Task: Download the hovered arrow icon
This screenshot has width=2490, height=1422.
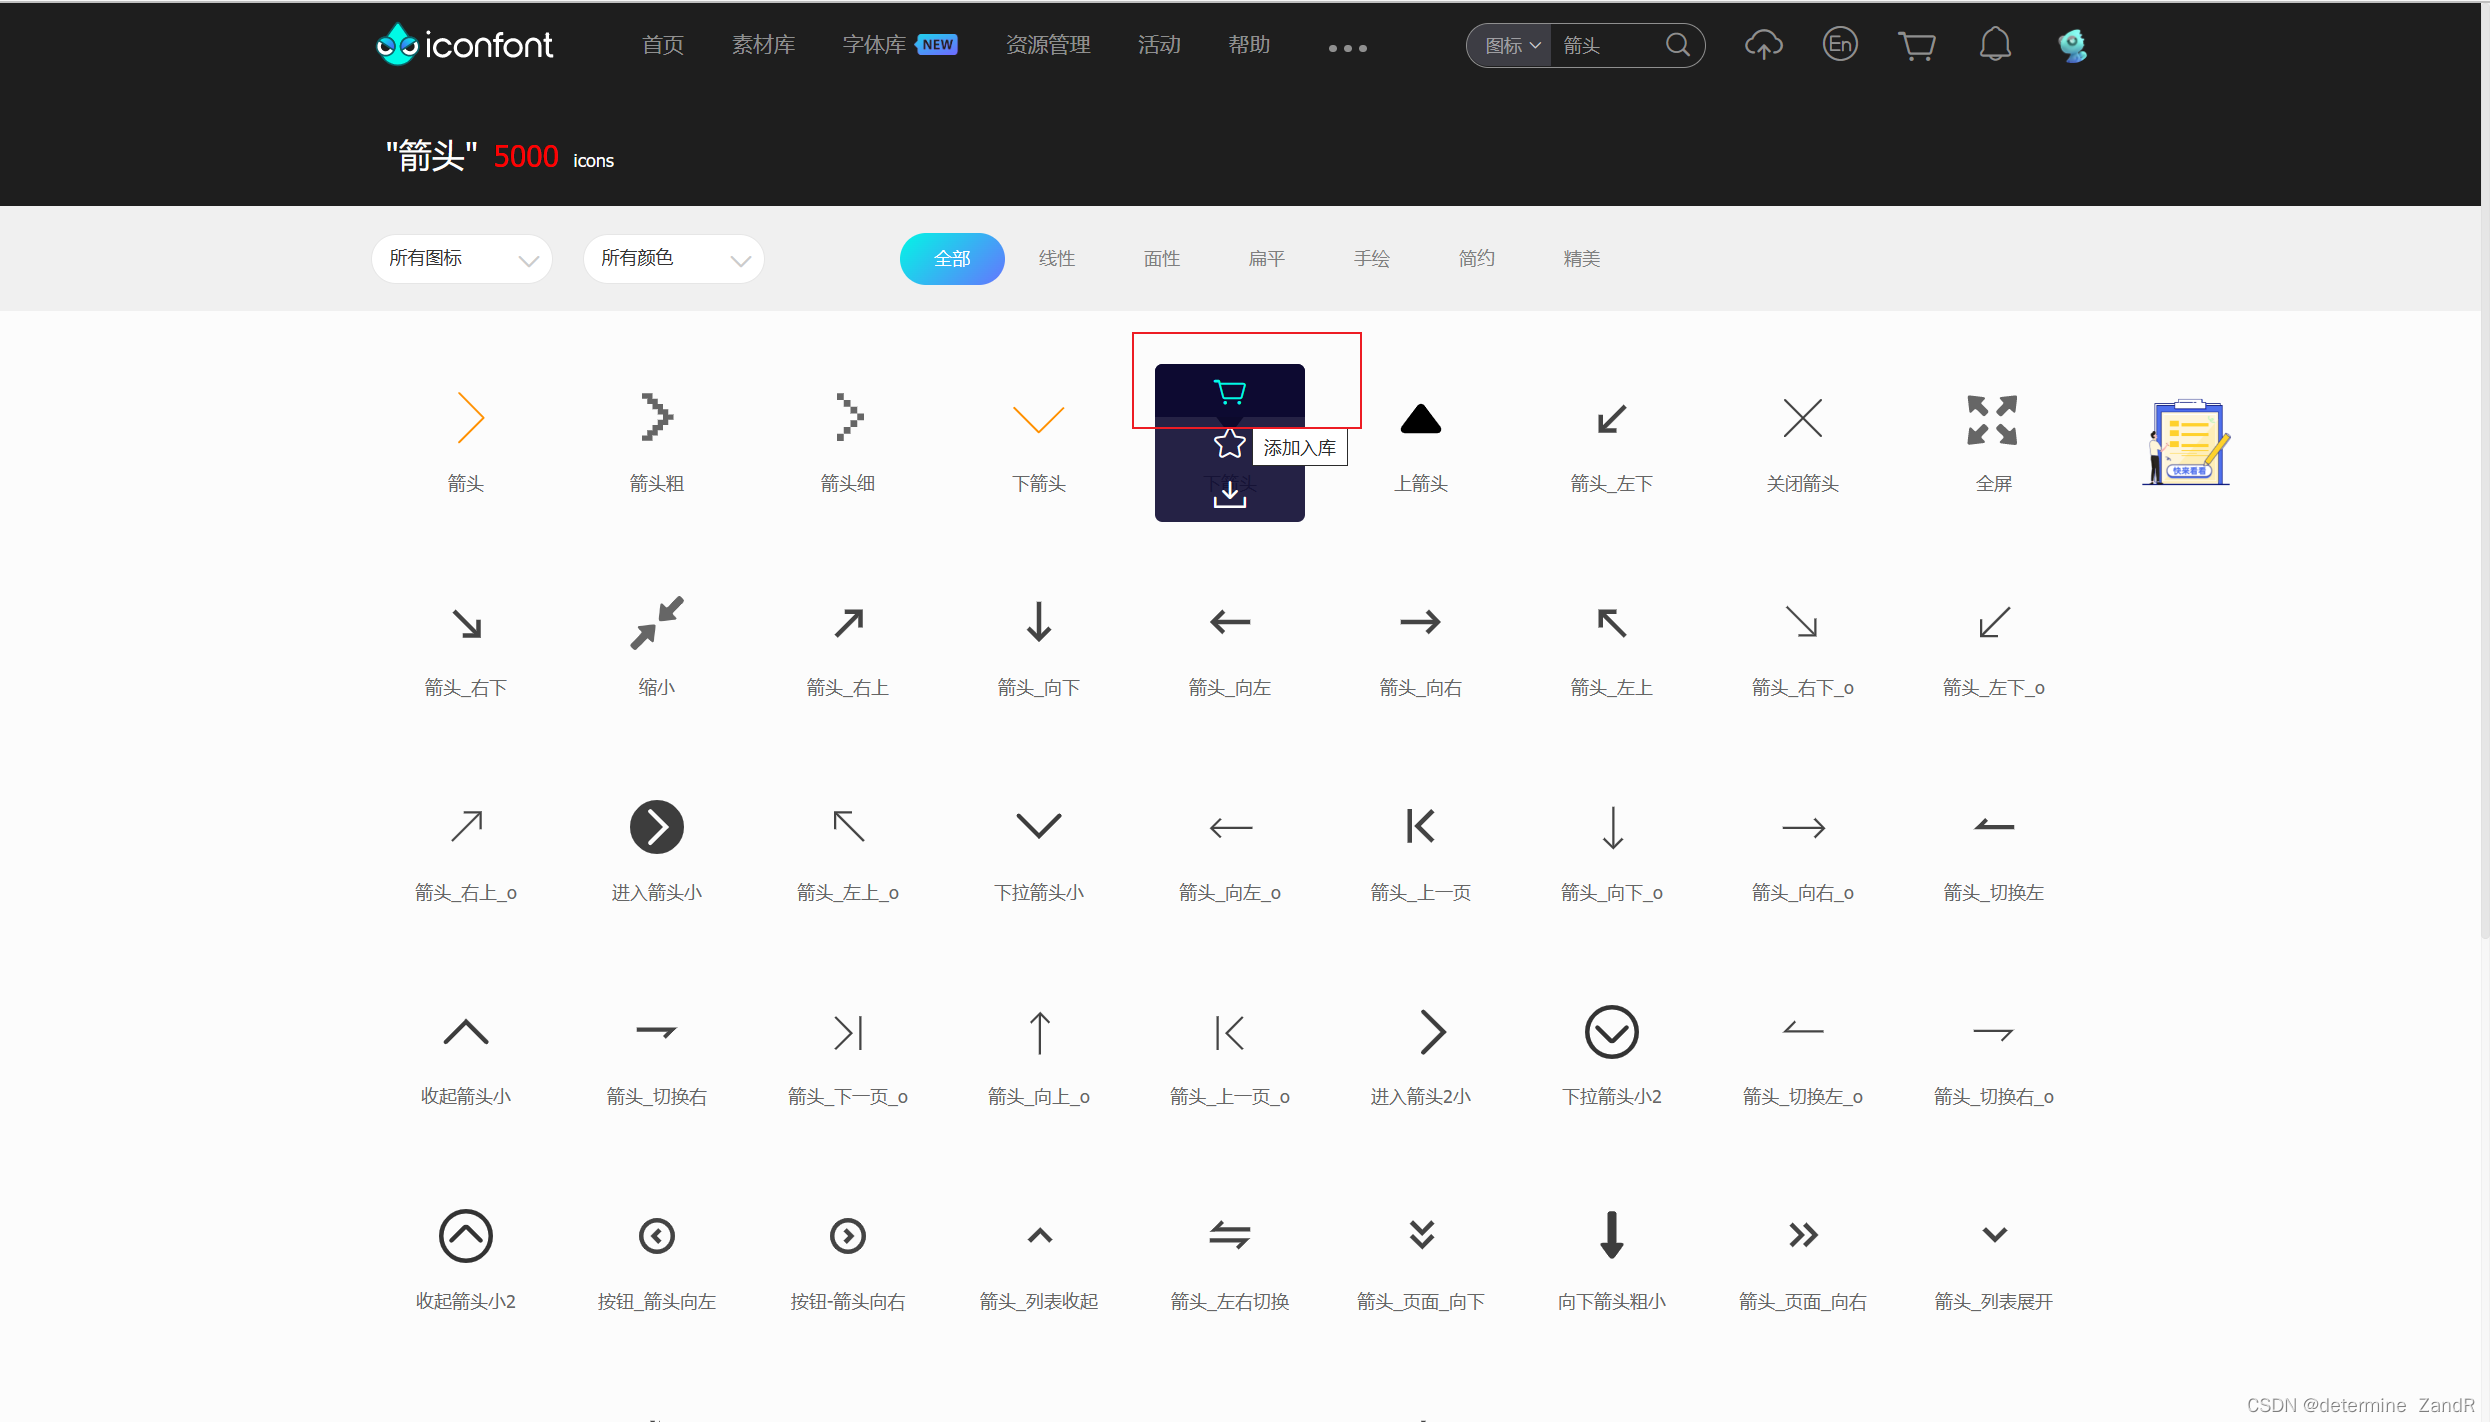Action: coord(1229,494)
